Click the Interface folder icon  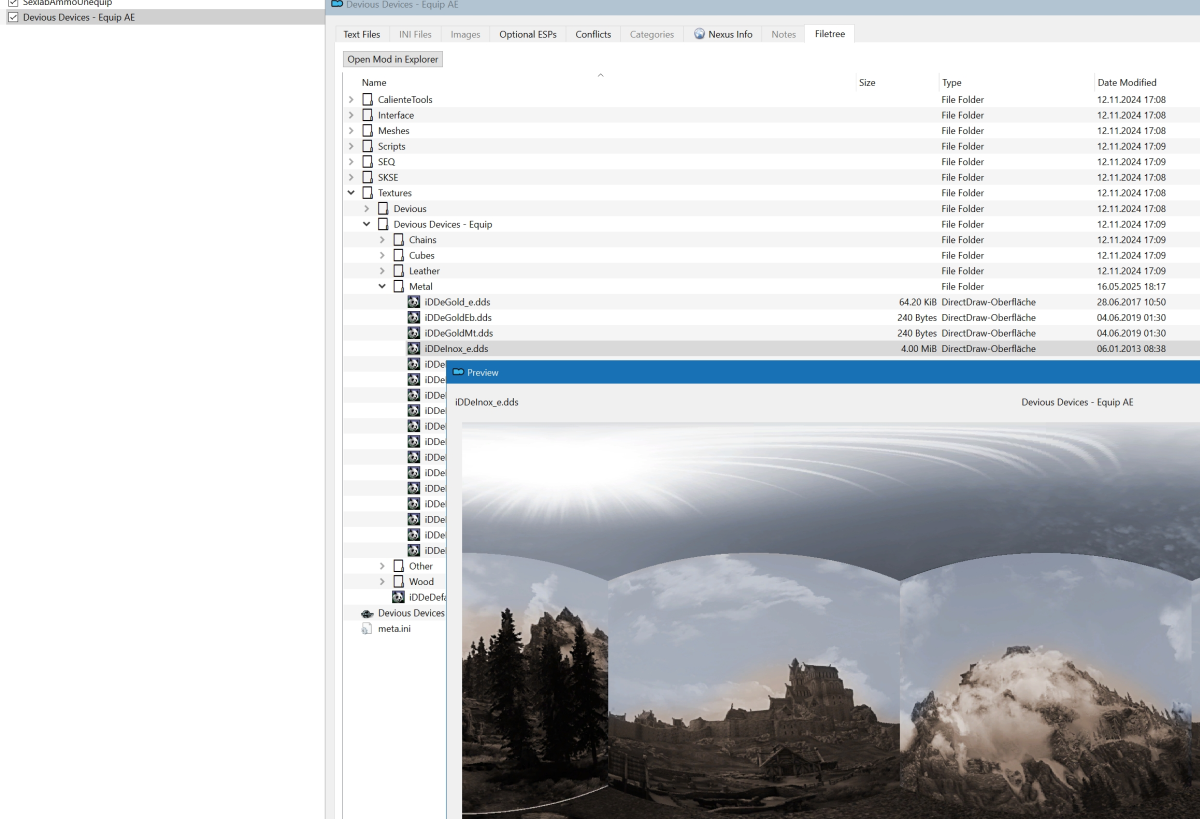pyautogui.click(x=367, y=115)
